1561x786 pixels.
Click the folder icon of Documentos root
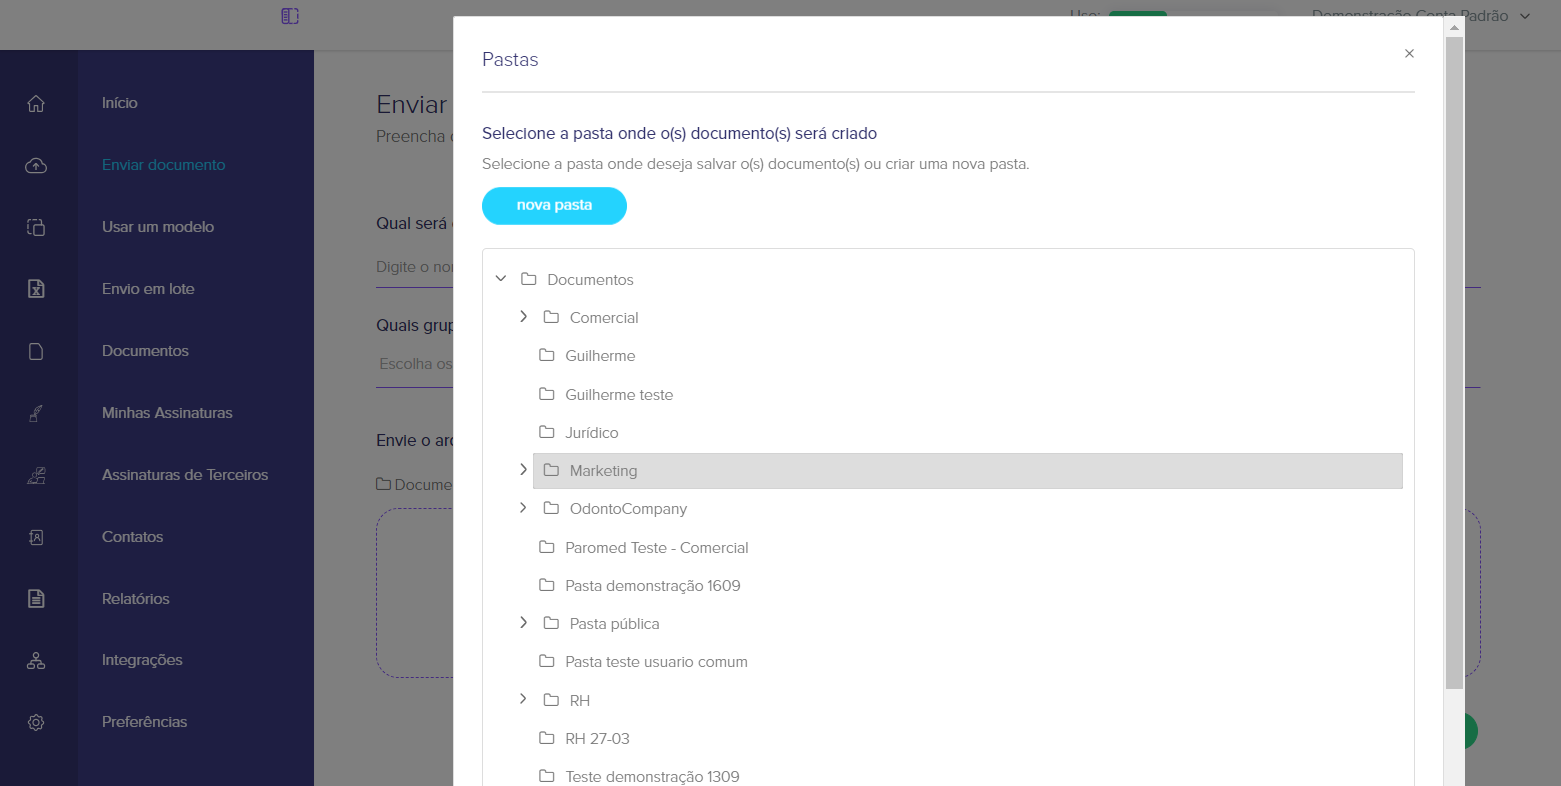529,279
